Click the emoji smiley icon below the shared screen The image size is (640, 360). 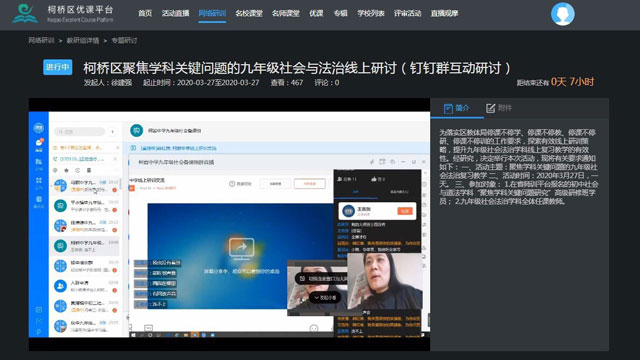click(x=313, y=329)
